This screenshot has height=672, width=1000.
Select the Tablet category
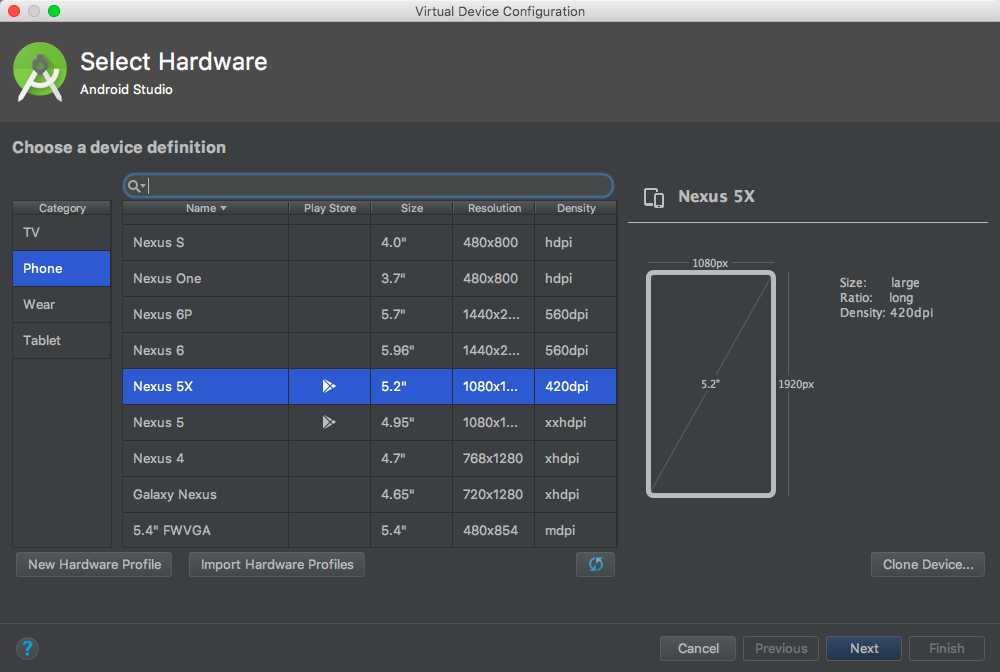pyautogui.click(x=61, y=340)
